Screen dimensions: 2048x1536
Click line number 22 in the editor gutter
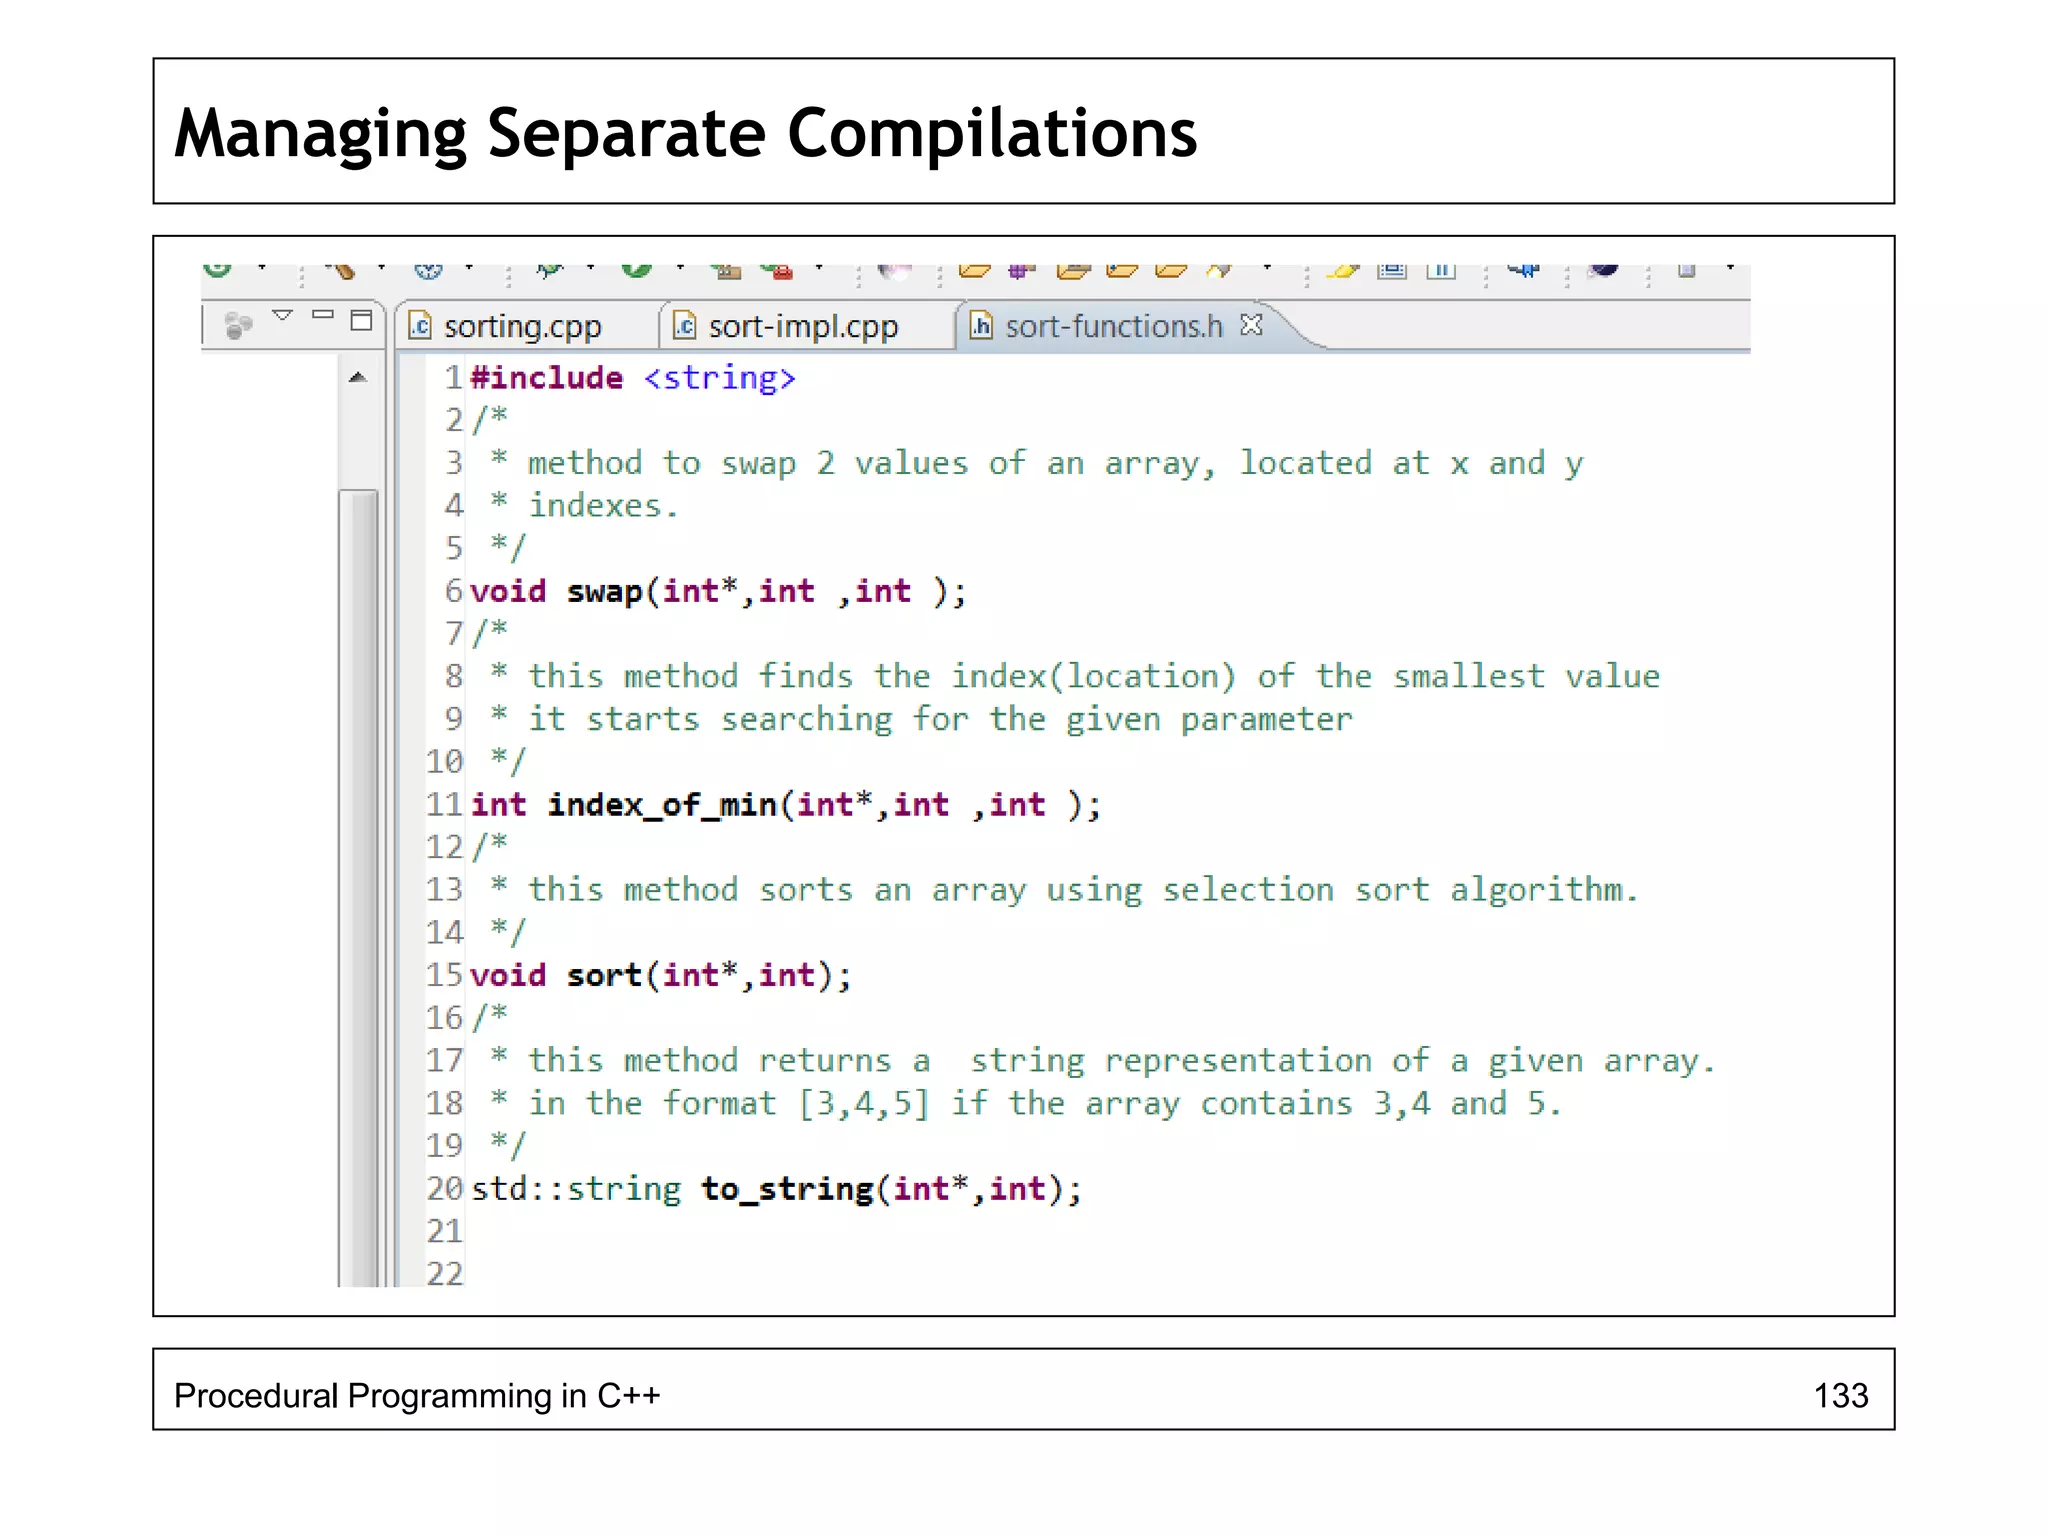(x=445, y=1274)
